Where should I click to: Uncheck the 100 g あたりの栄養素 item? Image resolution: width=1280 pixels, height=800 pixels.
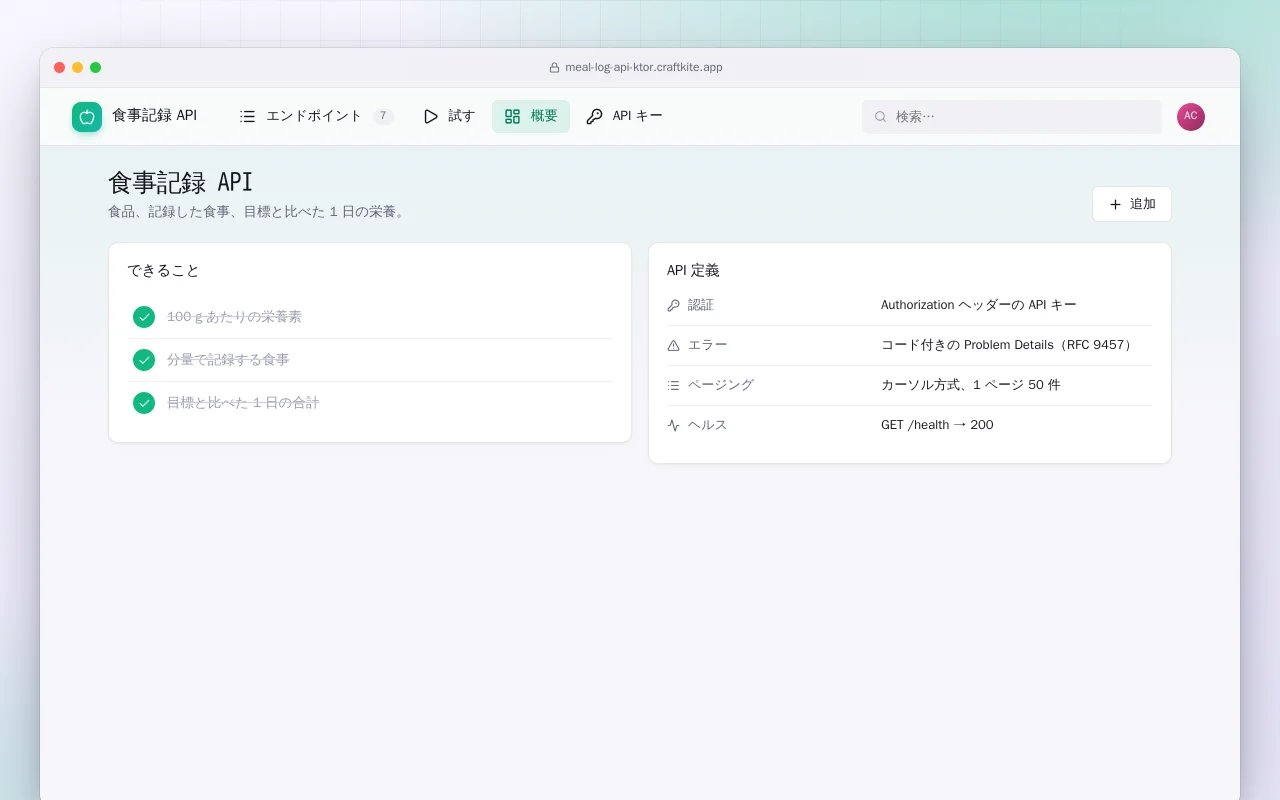pyautogui.click(x=144, y=317)
